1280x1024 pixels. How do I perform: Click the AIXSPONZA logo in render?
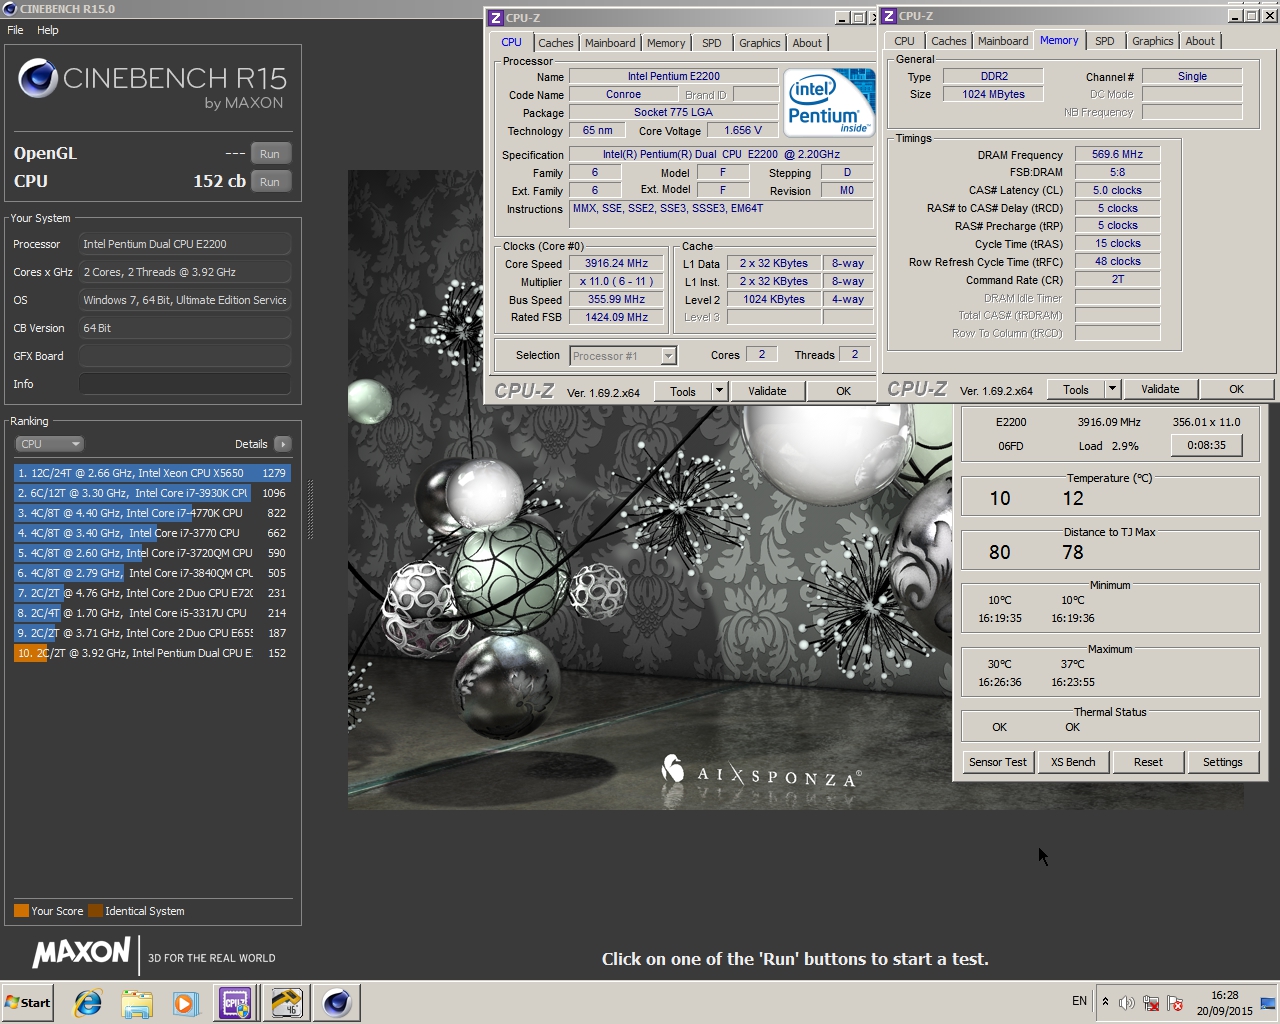(x=762, y=773)
